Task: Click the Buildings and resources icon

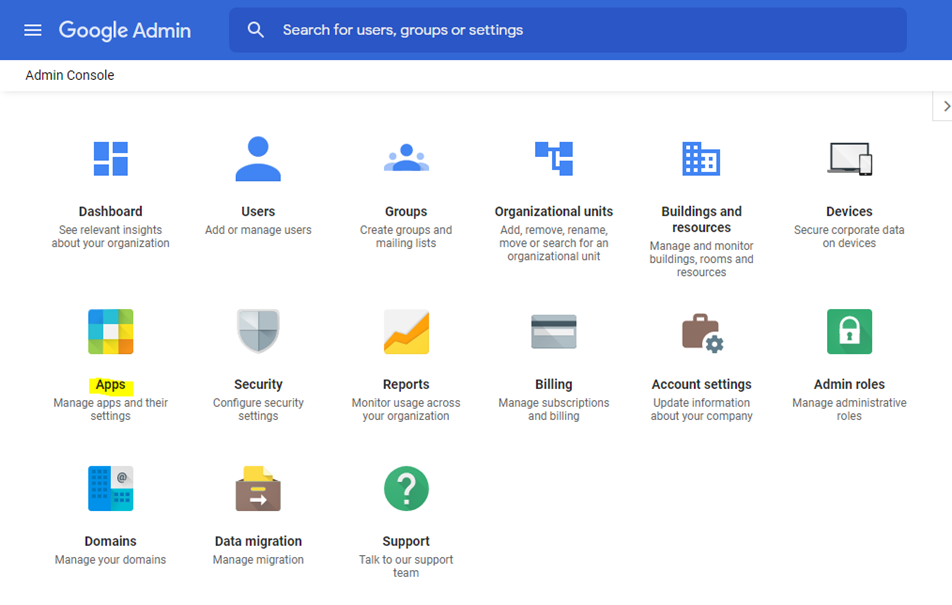Action: [701, 158]
